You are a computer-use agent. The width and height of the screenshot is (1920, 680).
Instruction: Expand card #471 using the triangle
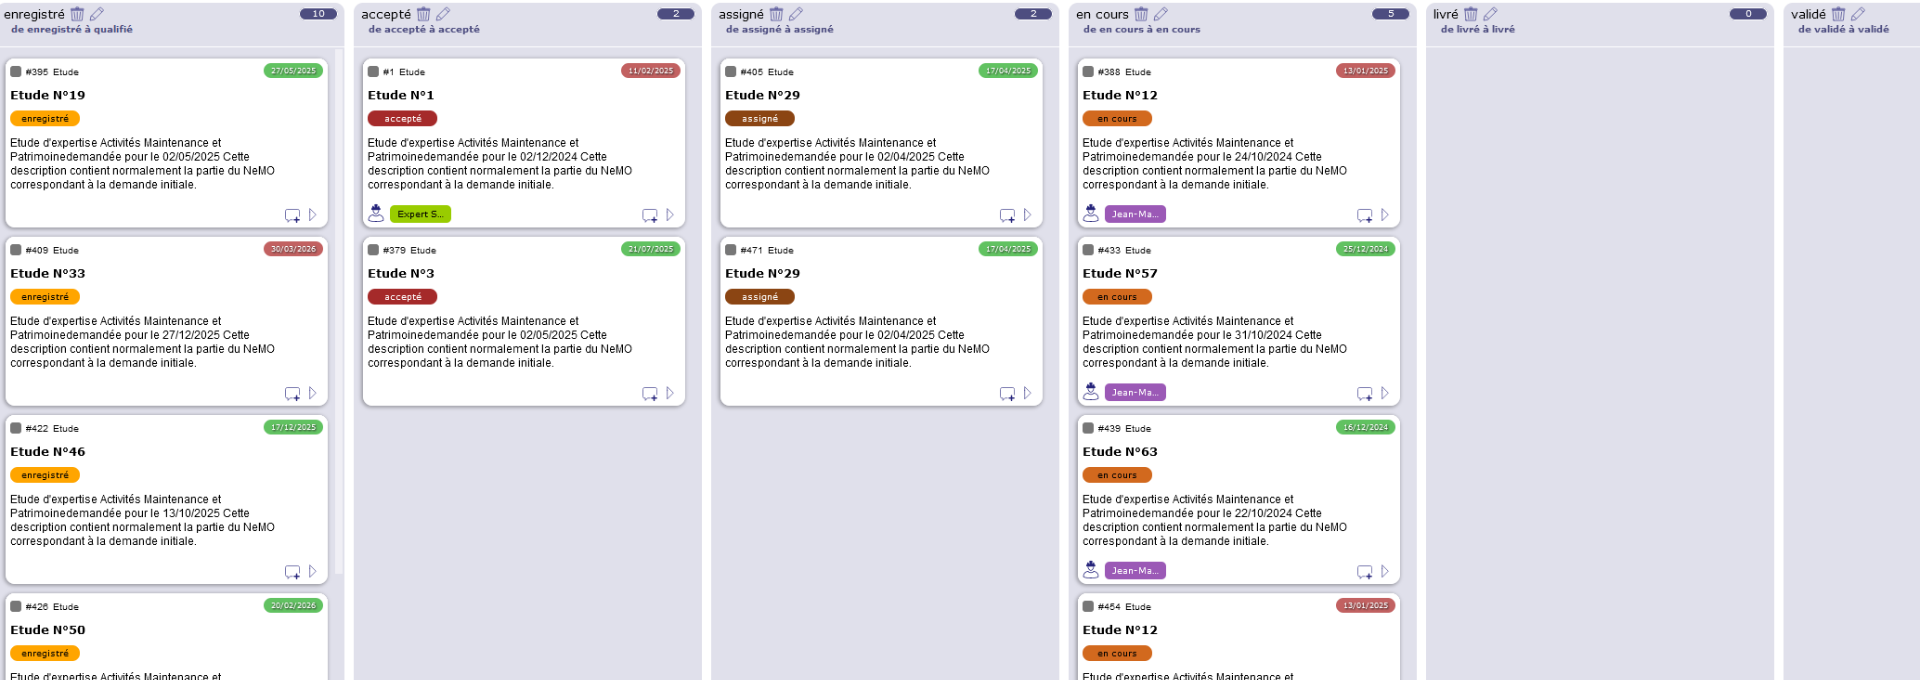coord(1027,393)
